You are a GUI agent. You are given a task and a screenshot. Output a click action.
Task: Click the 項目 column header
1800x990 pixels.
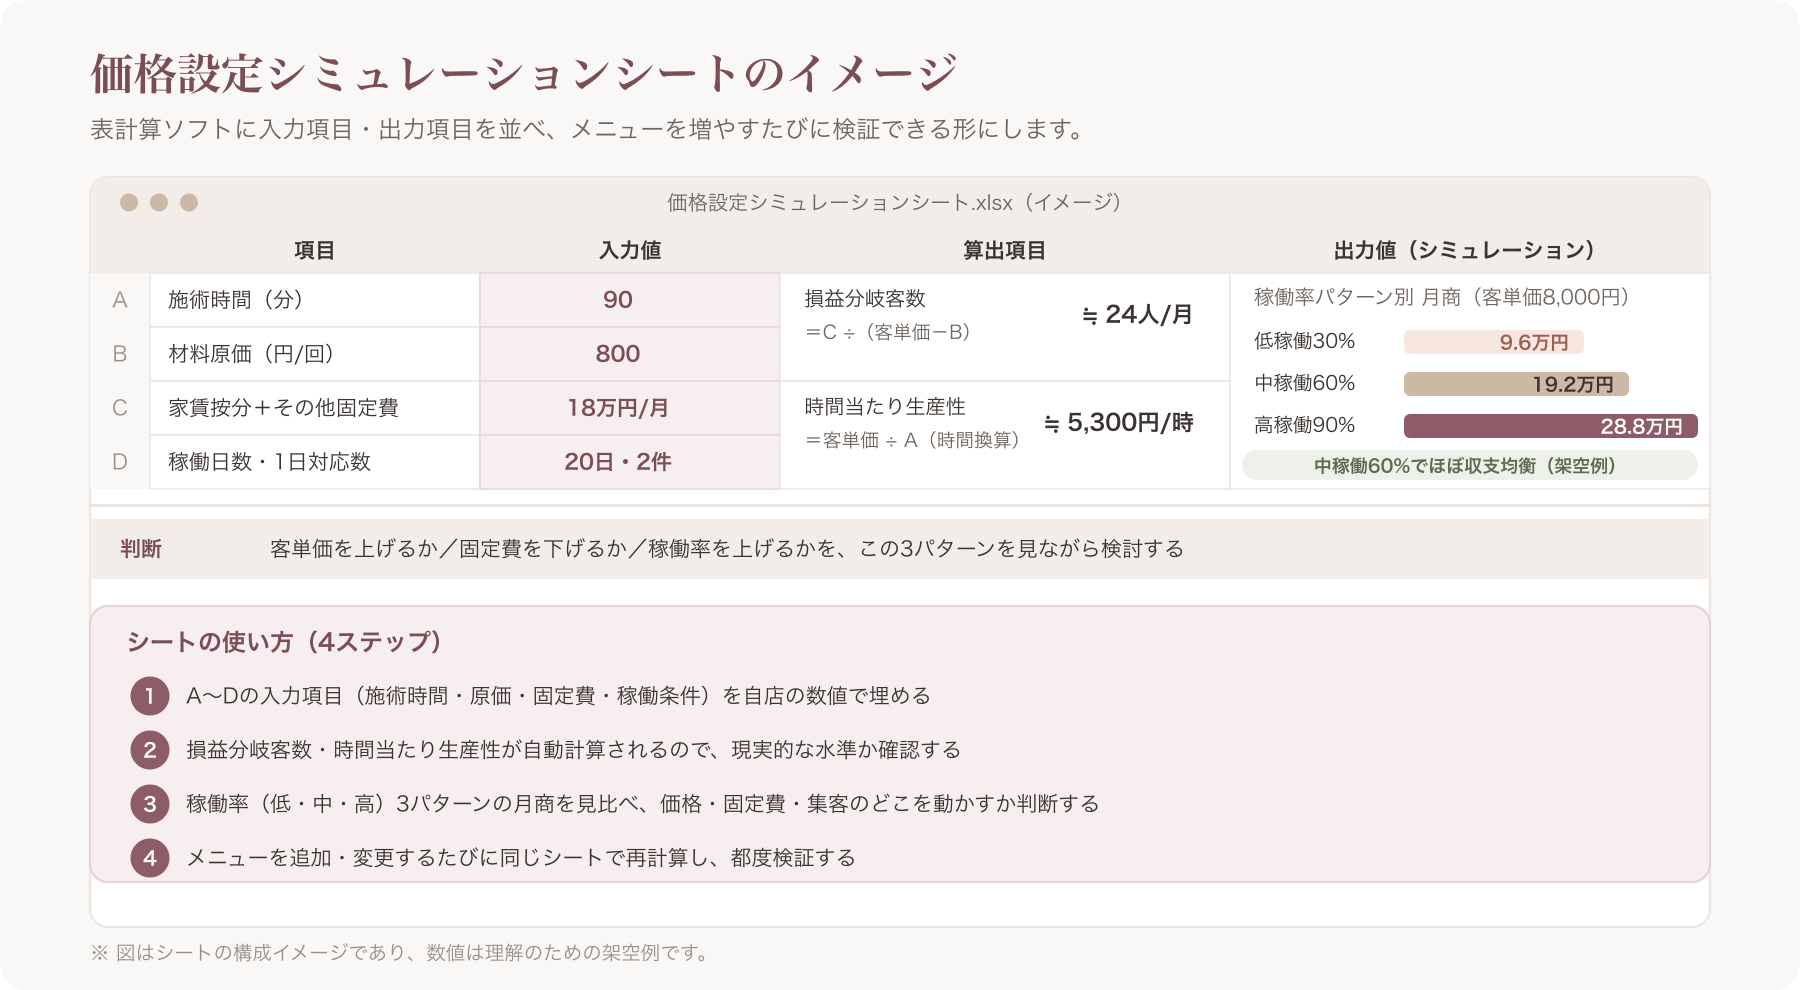pos(314,250)
